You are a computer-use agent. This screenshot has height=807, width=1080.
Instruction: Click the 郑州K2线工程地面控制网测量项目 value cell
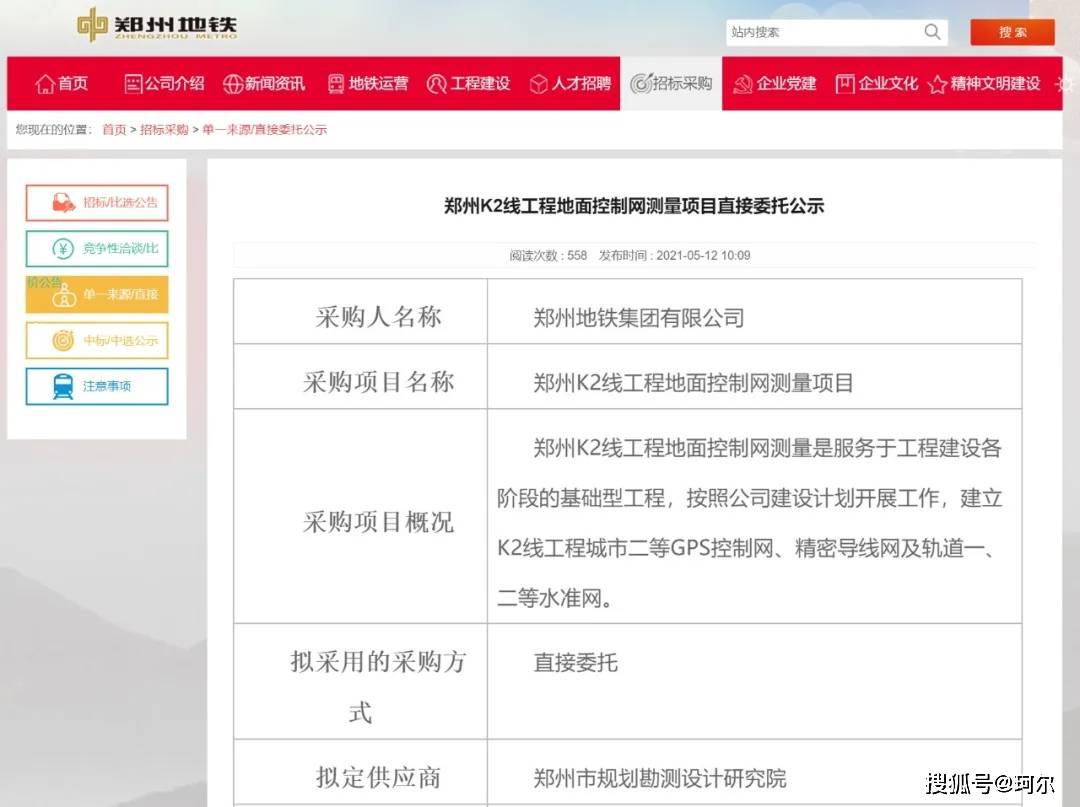pos(754,377)
